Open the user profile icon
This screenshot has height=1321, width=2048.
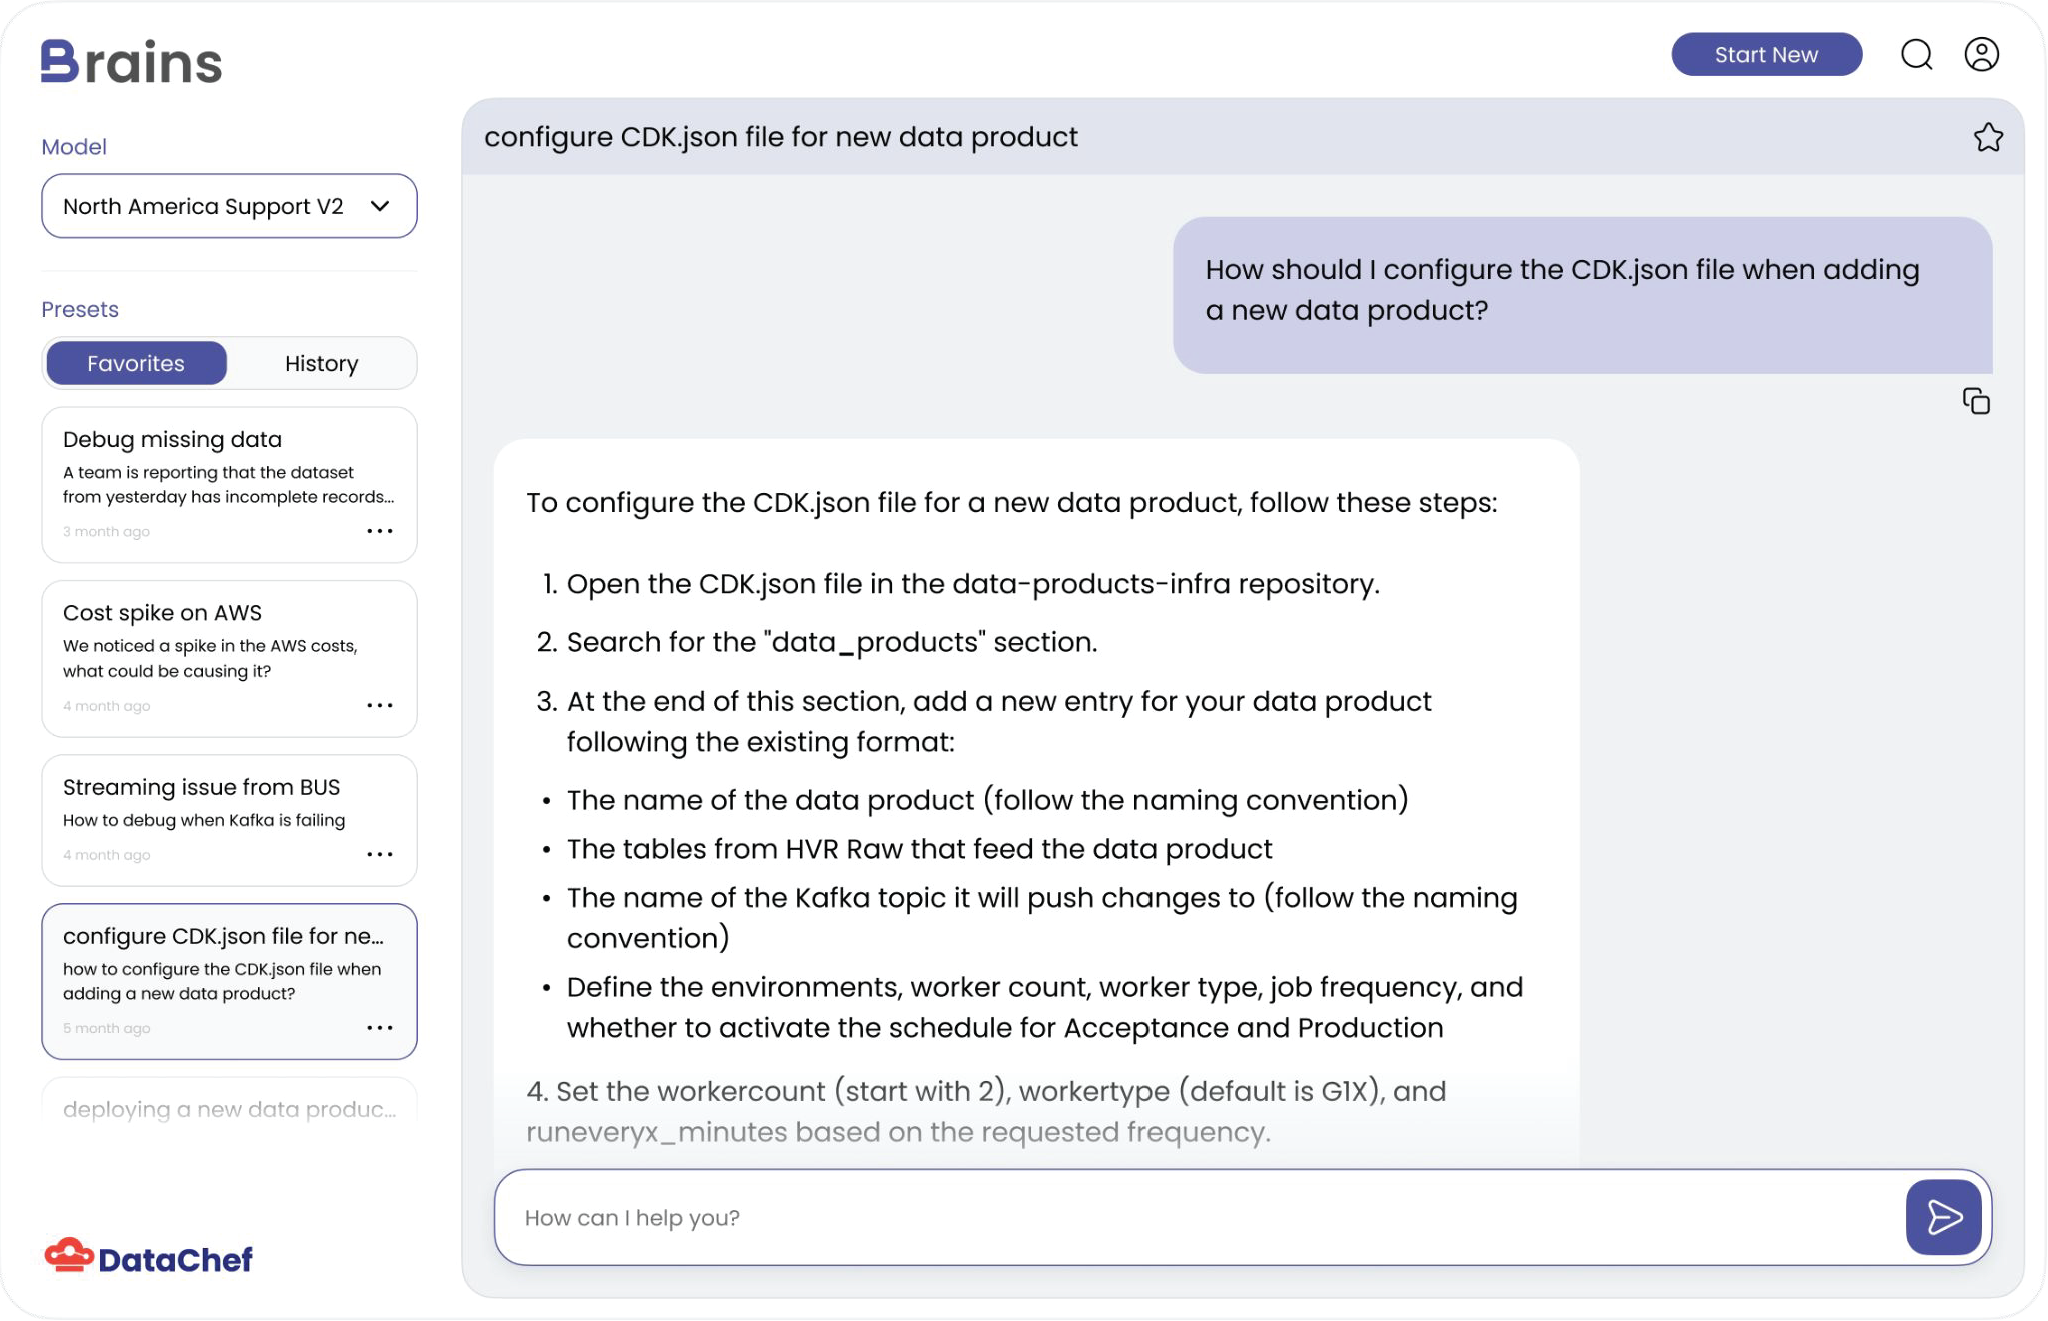(1981, 55)
